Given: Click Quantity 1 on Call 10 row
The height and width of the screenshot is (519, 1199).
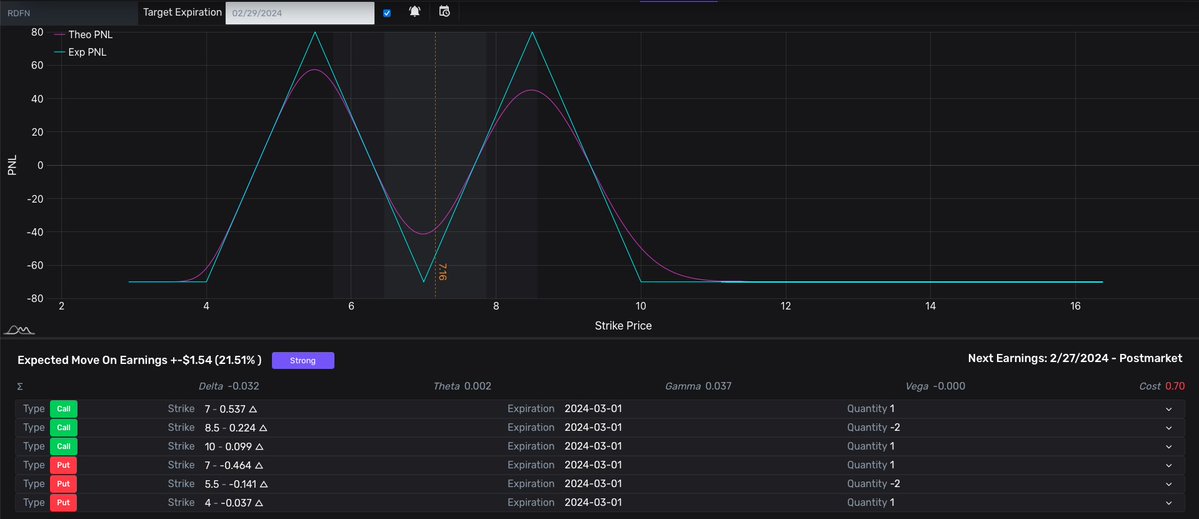Looking at the screenshot, I should [871, 446].
